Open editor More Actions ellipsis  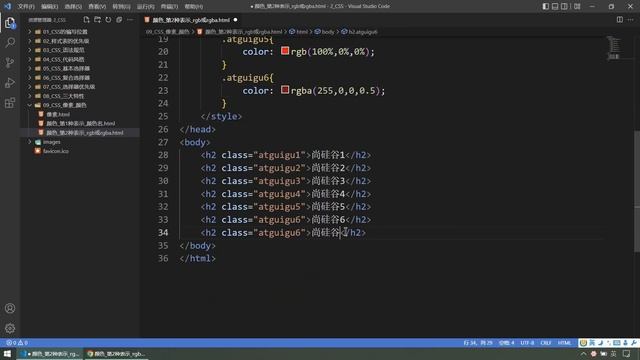coord(631,20)
